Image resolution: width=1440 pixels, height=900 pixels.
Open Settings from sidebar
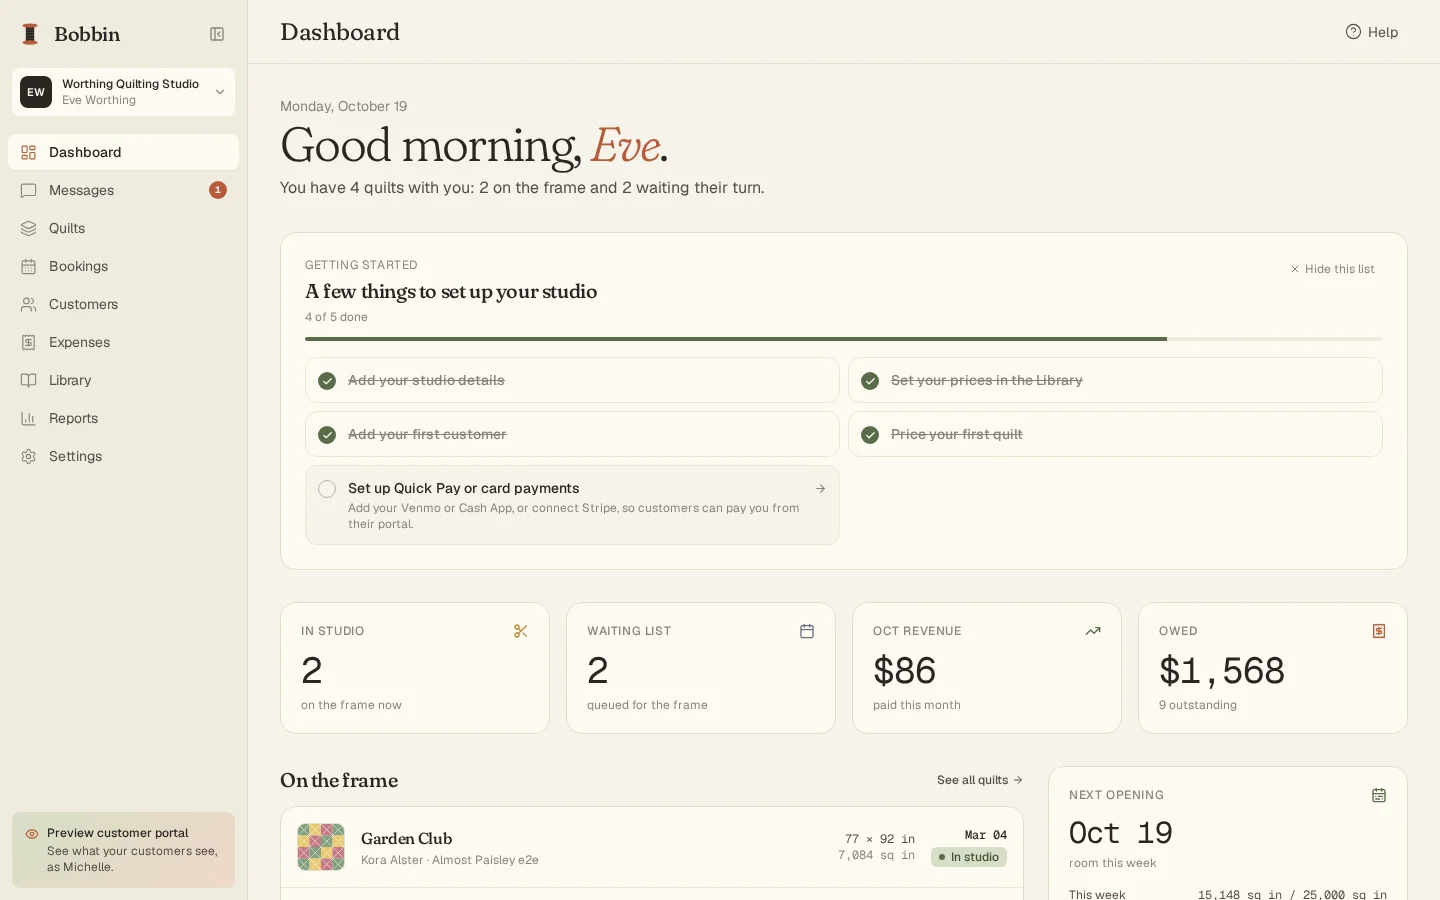pos(124,456)
